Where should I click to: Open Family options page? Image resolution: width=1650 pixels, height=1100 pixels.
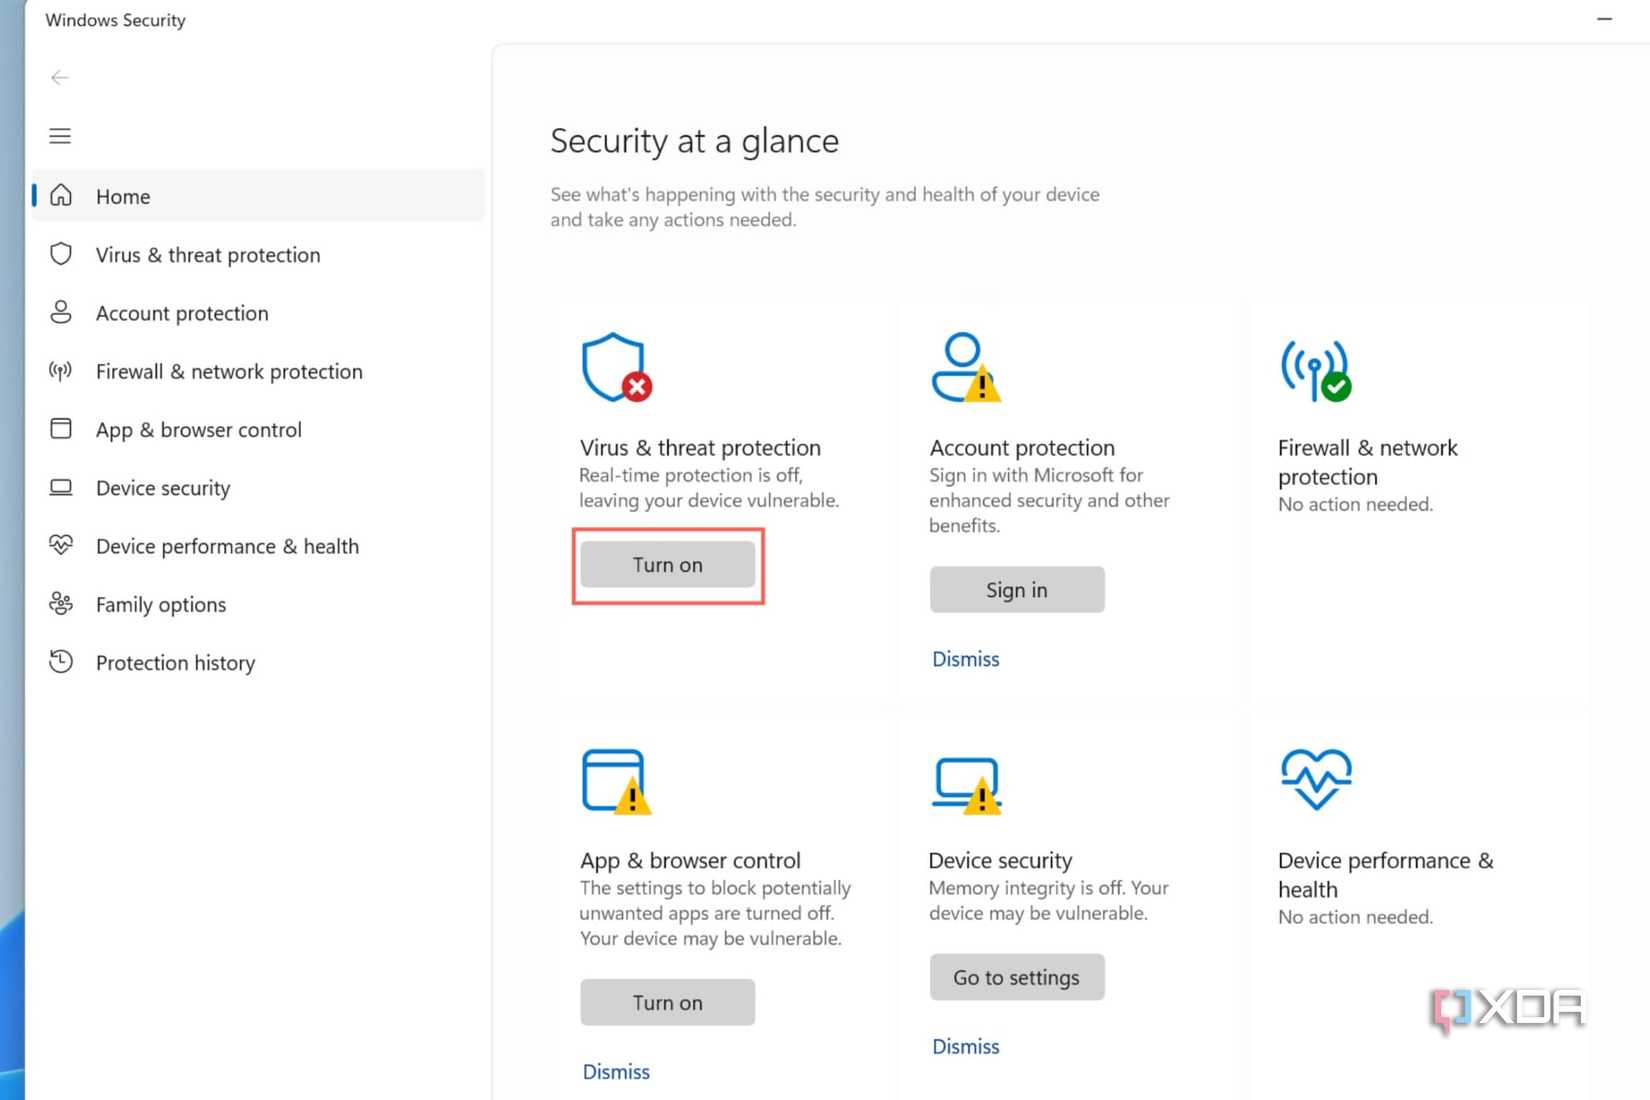coord(160,604)
